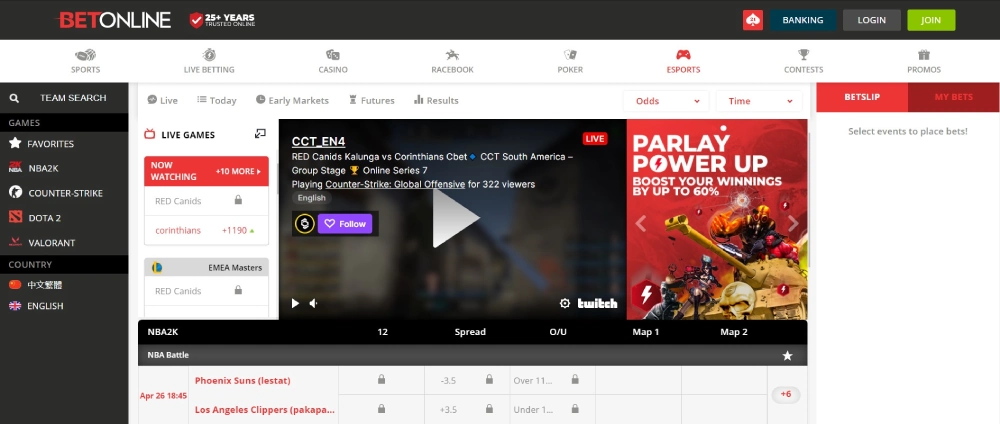This screenshot has width=1000, height=424.
Task: Select Counter-Strike in sidebar
Action: click(x=64, y=193)
